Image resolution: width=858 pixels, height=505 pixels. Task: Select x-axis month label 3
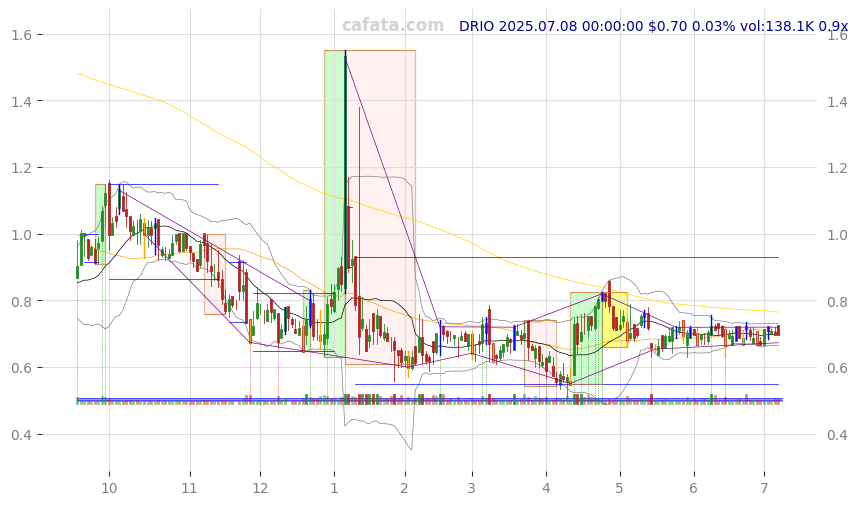coord(472,488)
